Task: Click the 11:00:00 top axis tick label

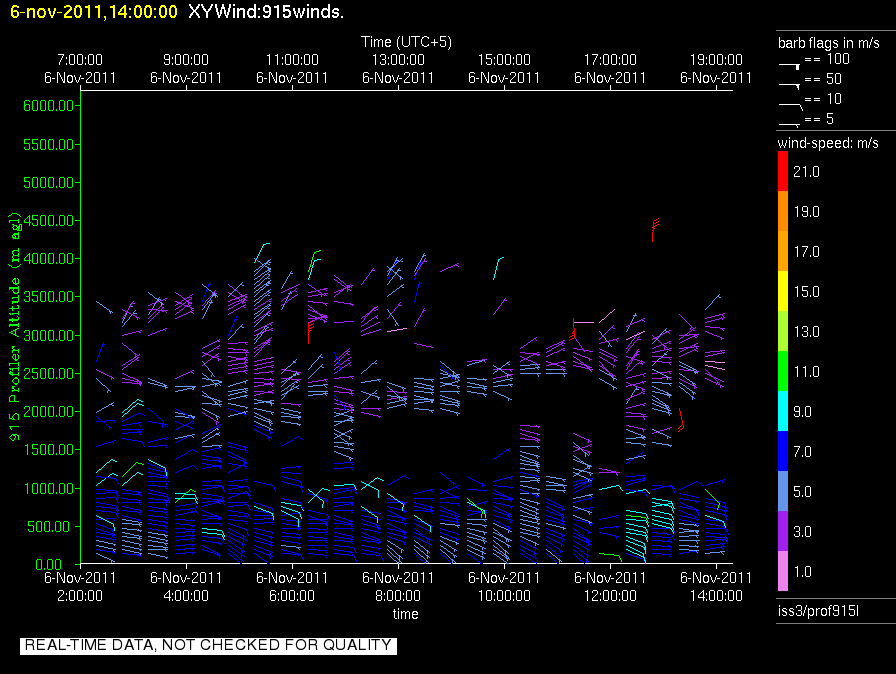Action: [x=292, y=59]
